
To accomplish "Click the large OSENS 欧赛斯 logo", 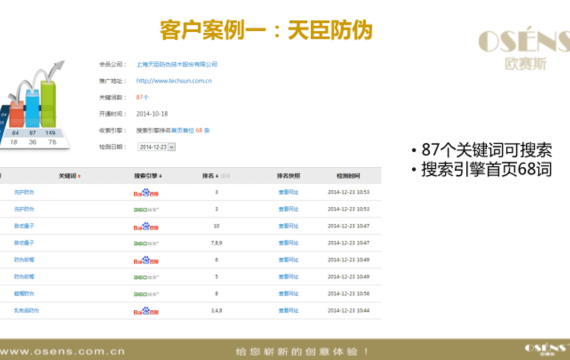I will tap(524, 48).
